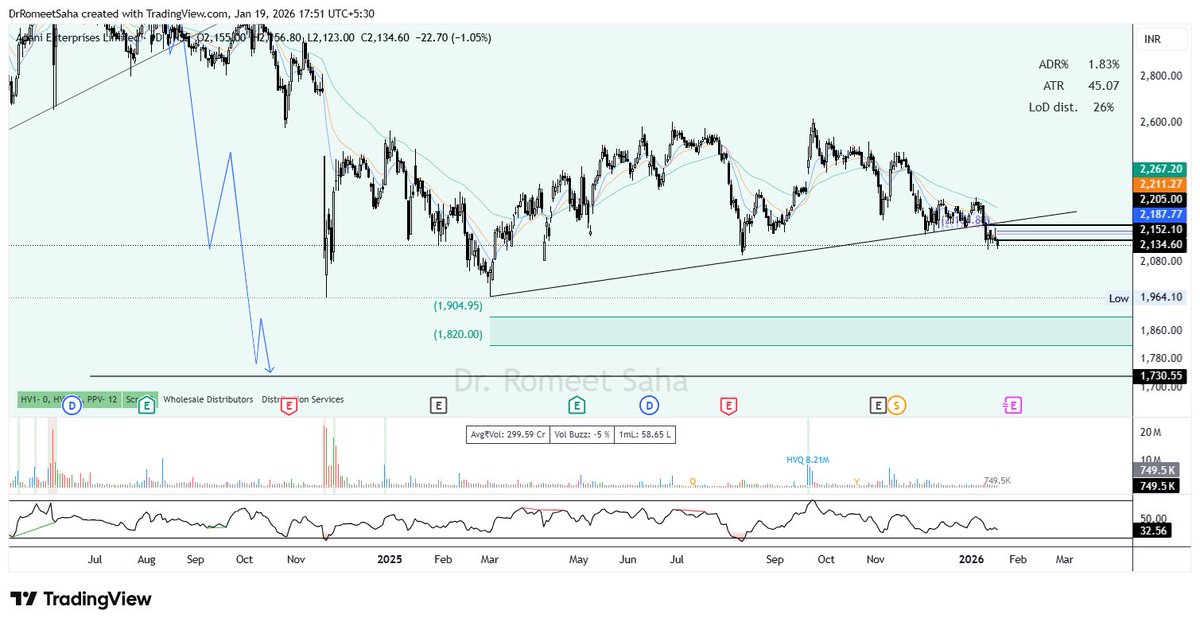Open the dividend marker beside the HV1 label

70,405
